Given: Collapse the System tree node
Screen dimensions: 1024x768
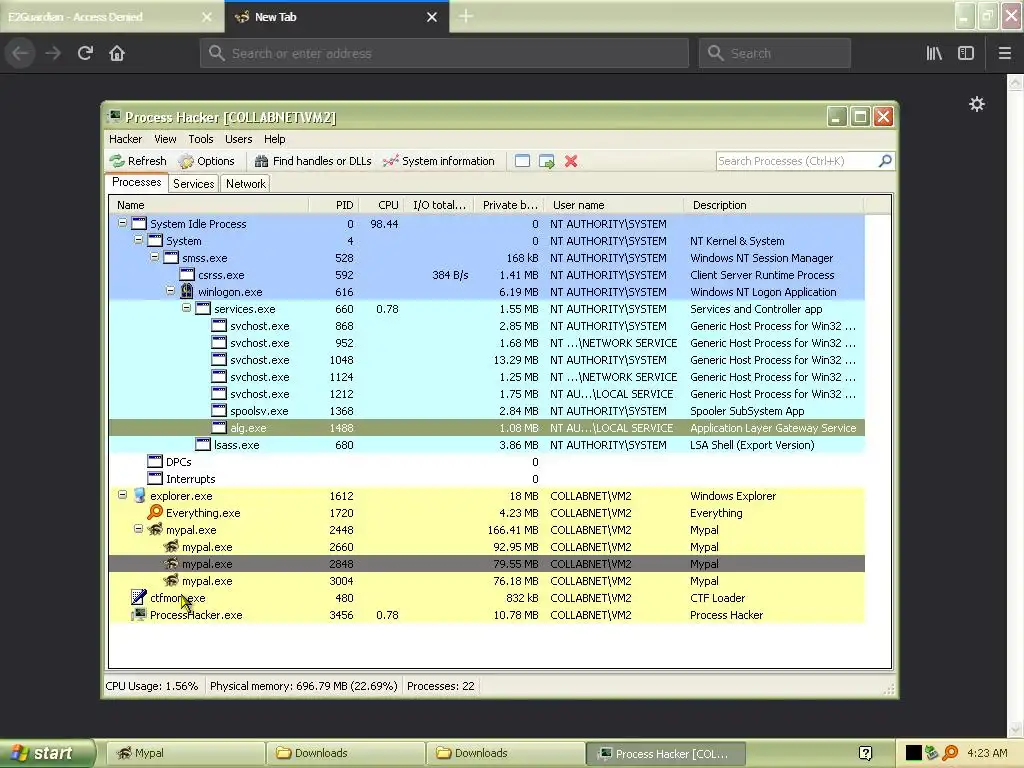Looking at the screenshot, I should 138,240.
